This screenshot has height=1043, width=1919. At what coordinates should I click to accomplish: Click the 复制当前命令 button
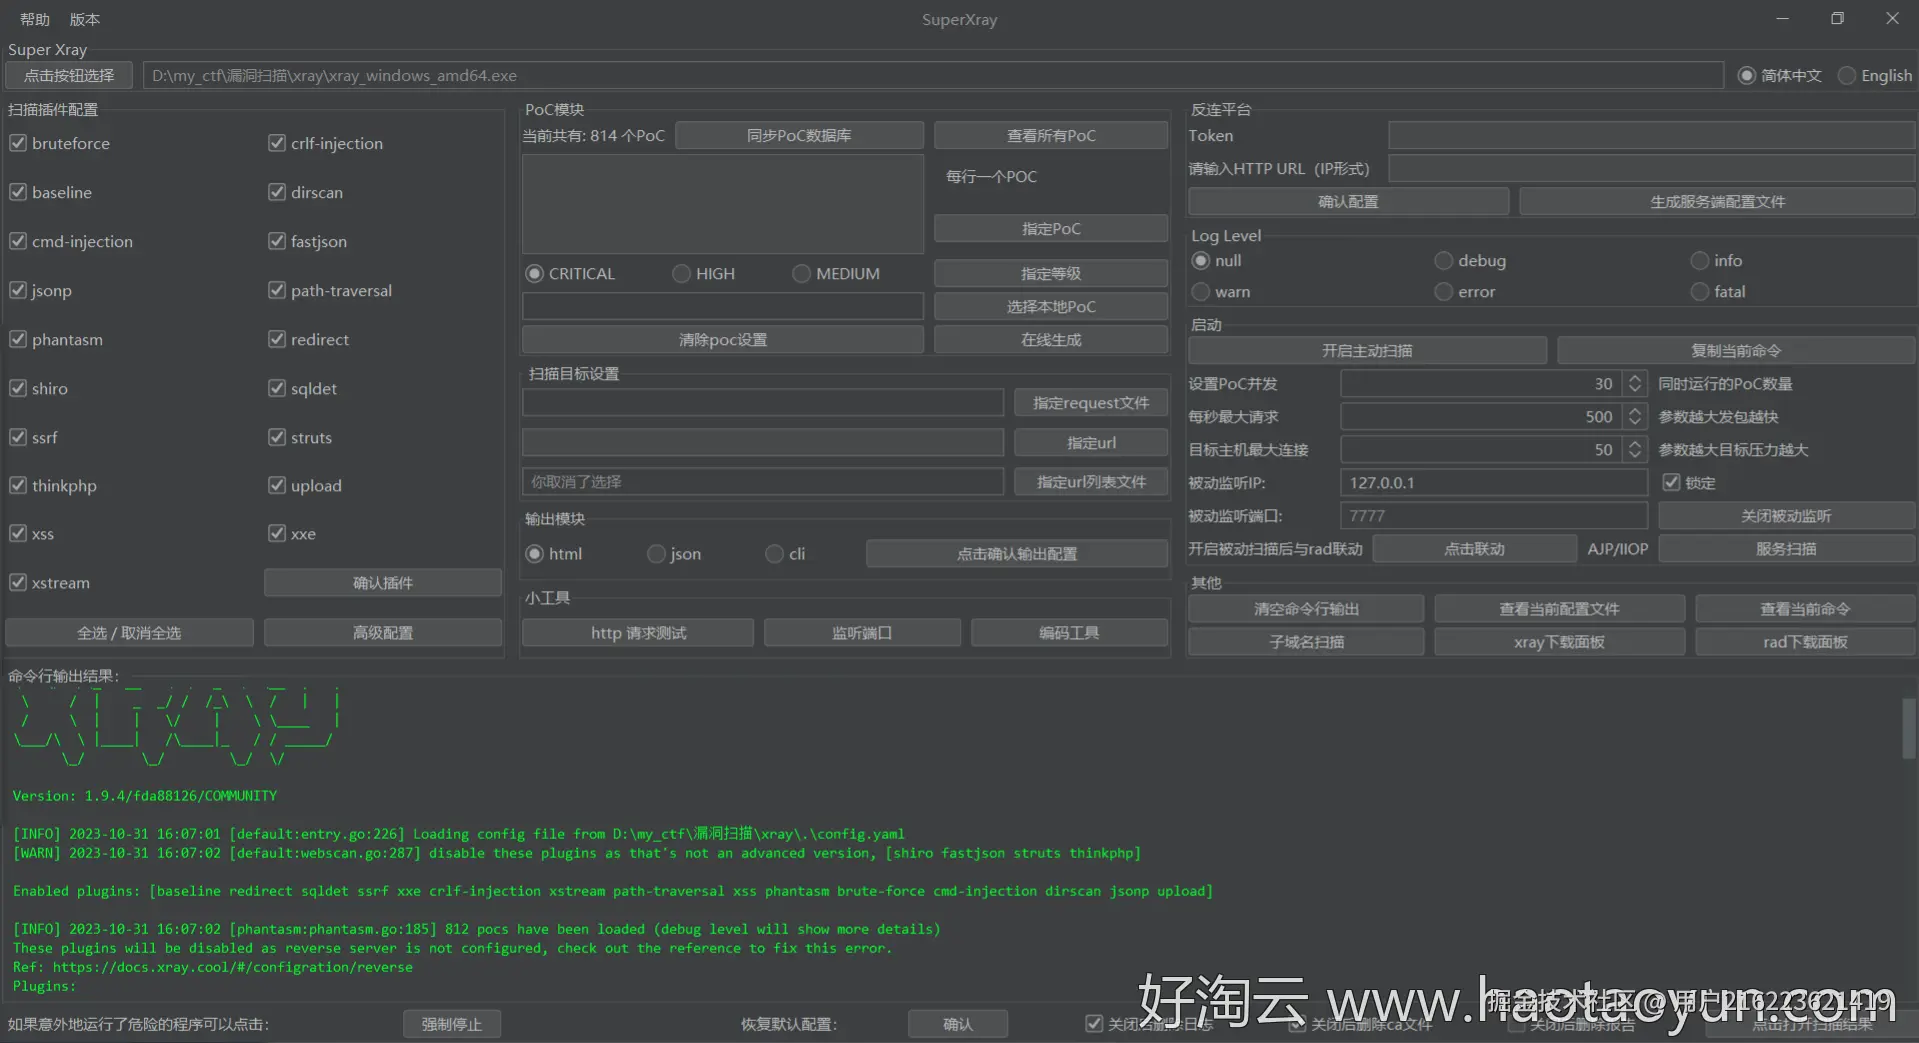tap(1736, 351)
